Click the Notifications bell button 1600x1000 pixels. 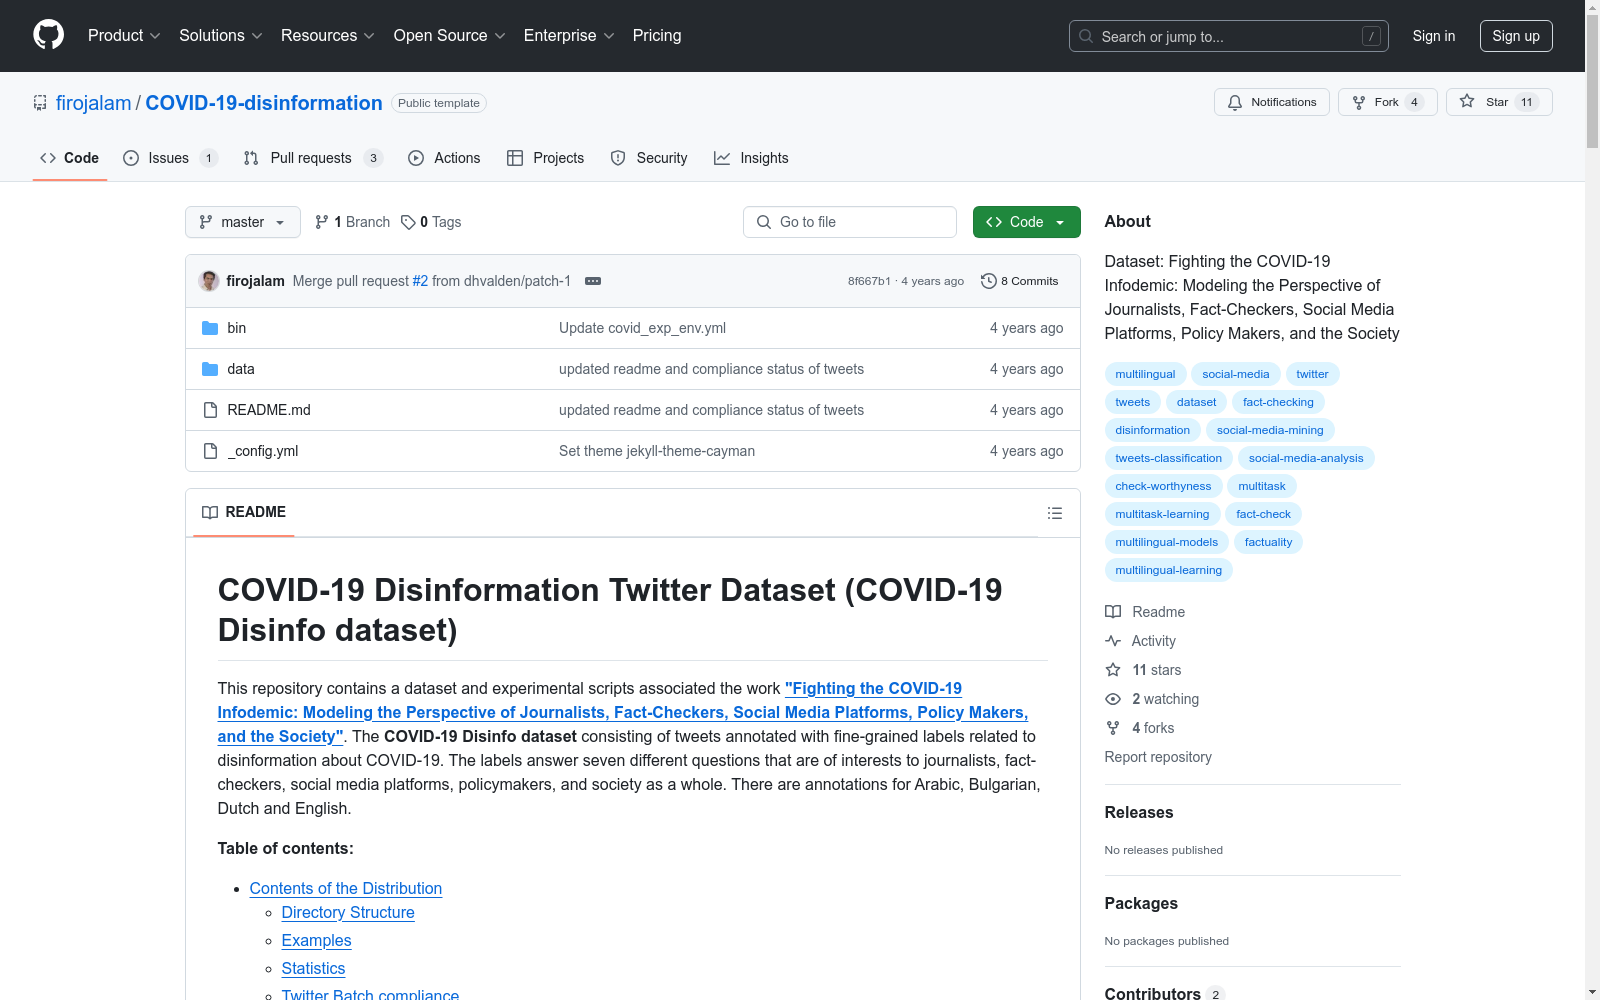[x=1272, y=102]
